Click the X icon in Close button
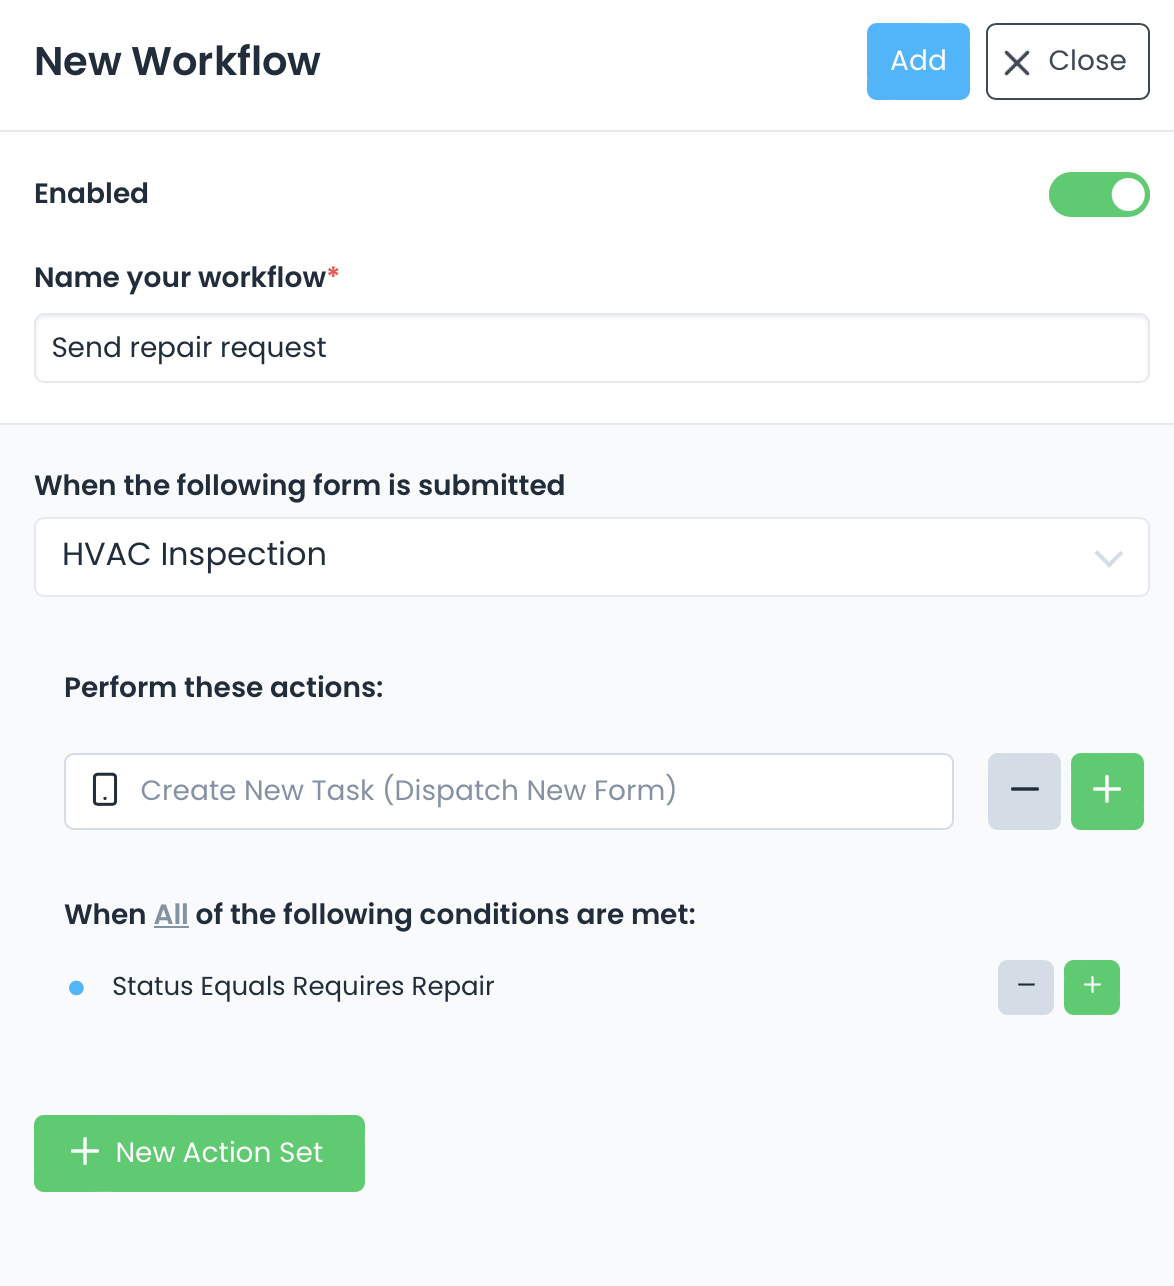This screenshot has width=1174, height=1286. coord(1017,63)
